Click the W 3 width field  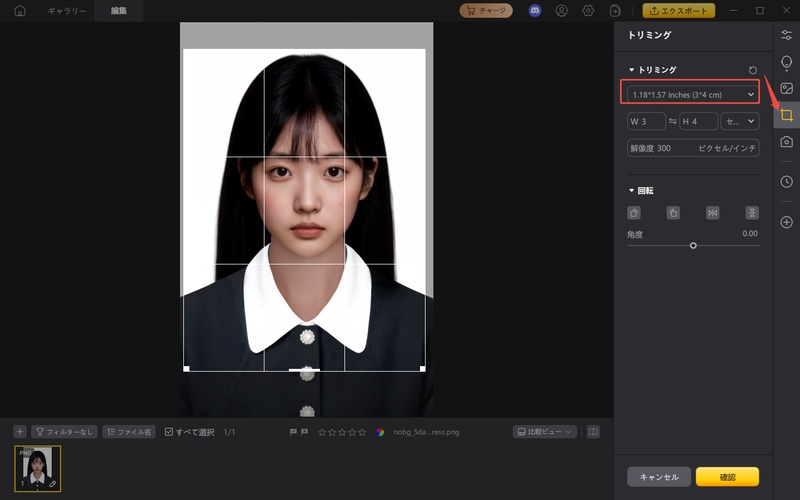click(x=646, y=121)
